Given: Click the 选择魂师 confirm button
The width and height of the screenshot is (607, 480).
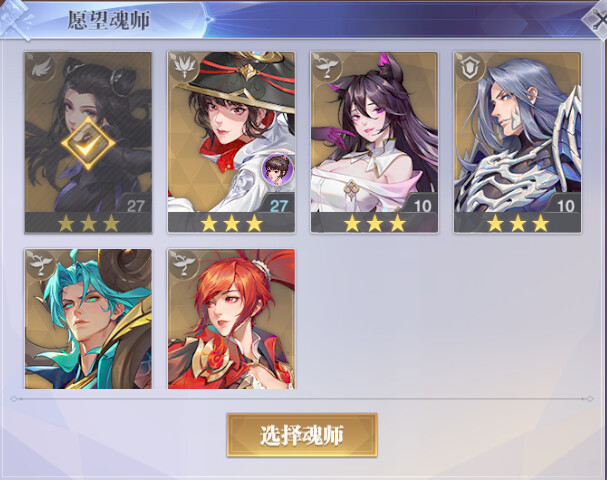Looking at the screenshot, I should pos(302,435).
